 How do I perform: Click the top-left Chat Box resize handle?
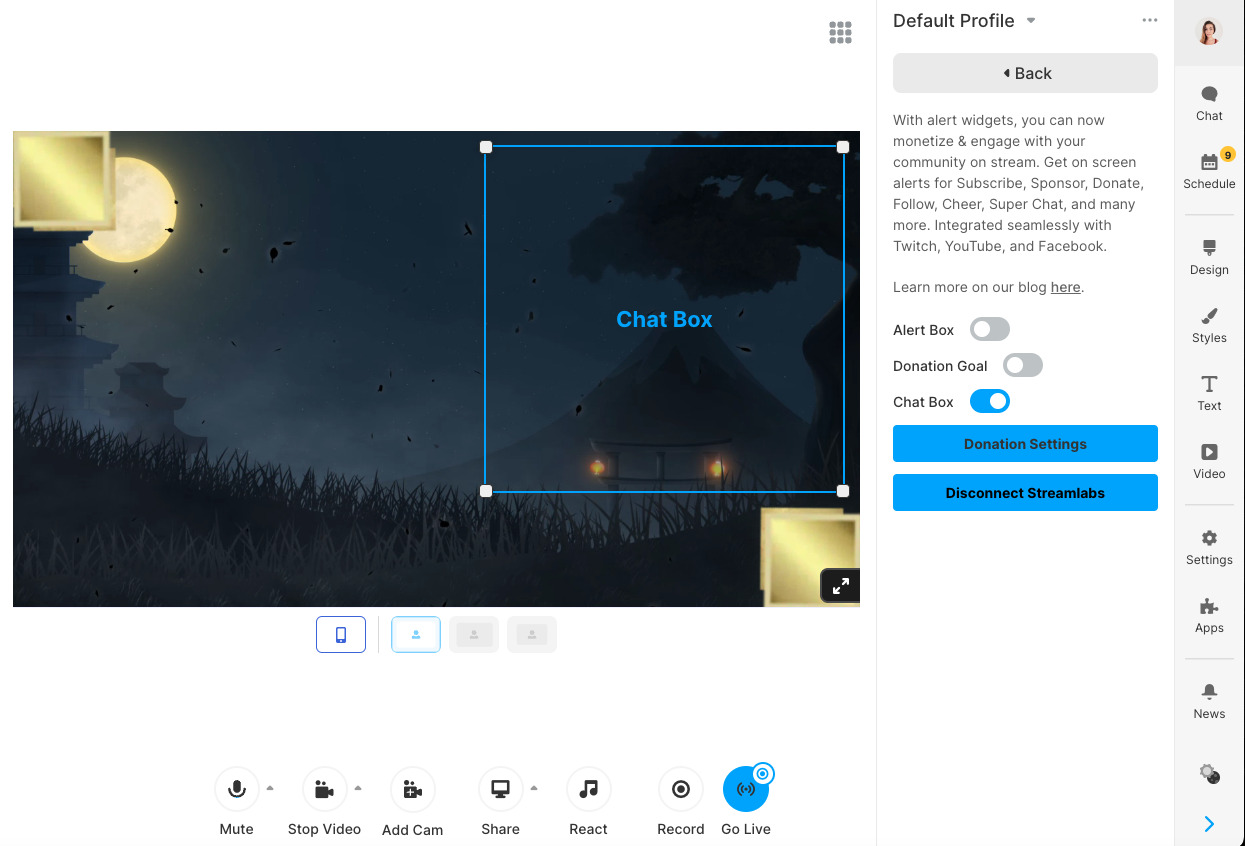(486, 147)
